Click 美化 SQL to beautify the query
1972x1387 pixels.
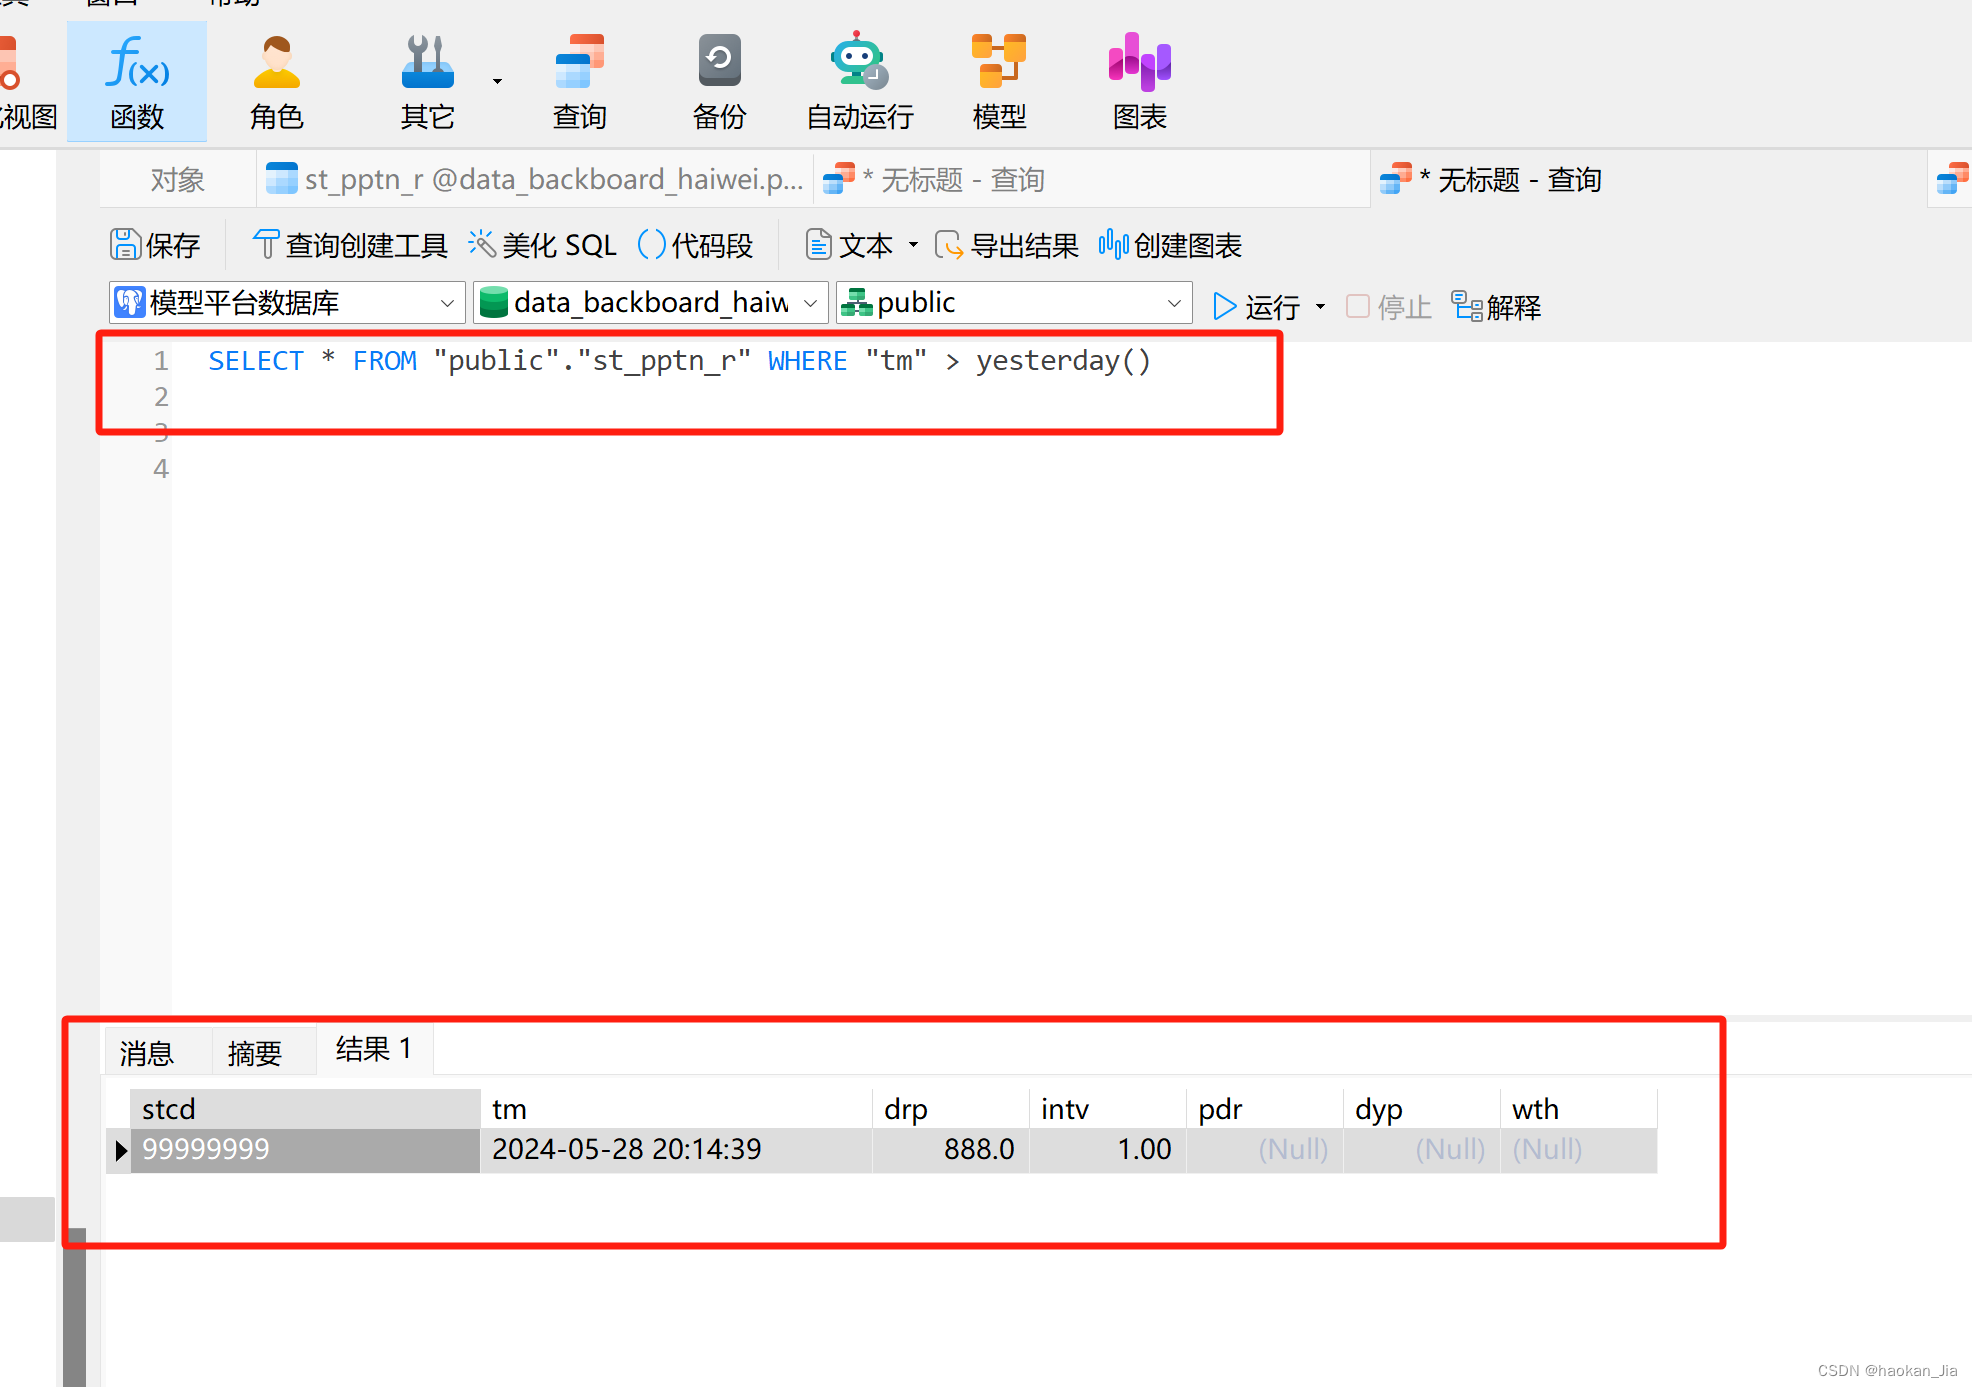click(x=543, y=245)
